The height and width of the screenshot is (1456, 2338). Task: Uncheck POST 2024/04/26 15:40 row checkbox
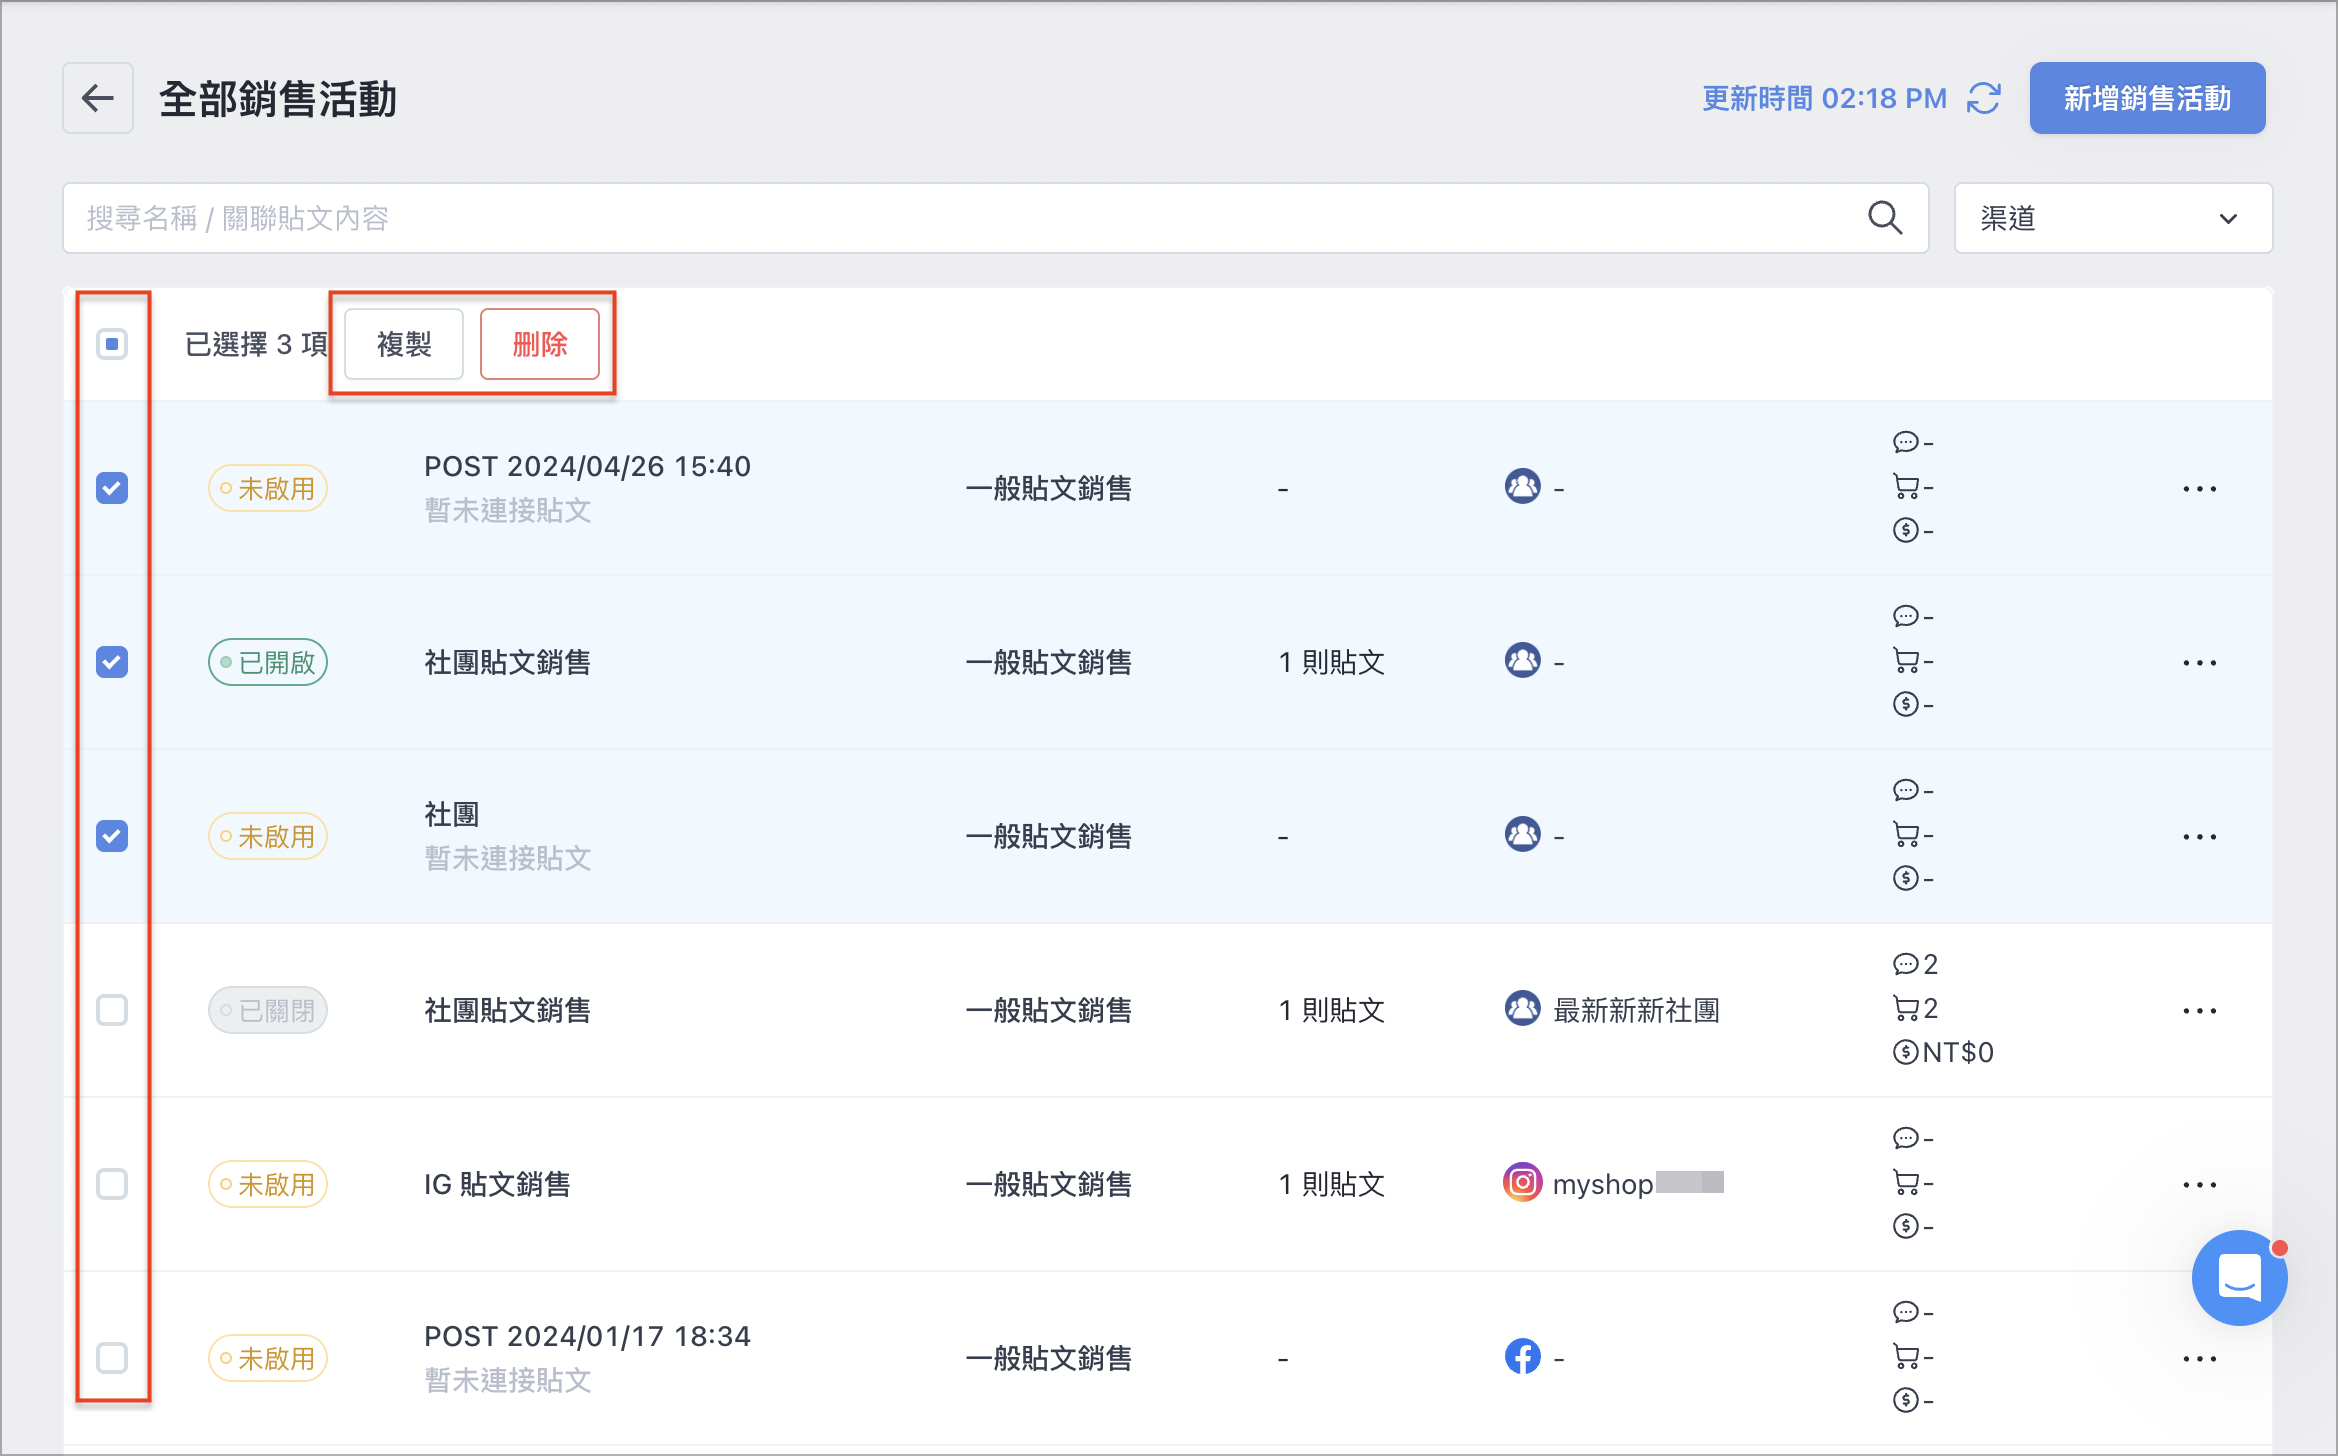tap(112, 488)
